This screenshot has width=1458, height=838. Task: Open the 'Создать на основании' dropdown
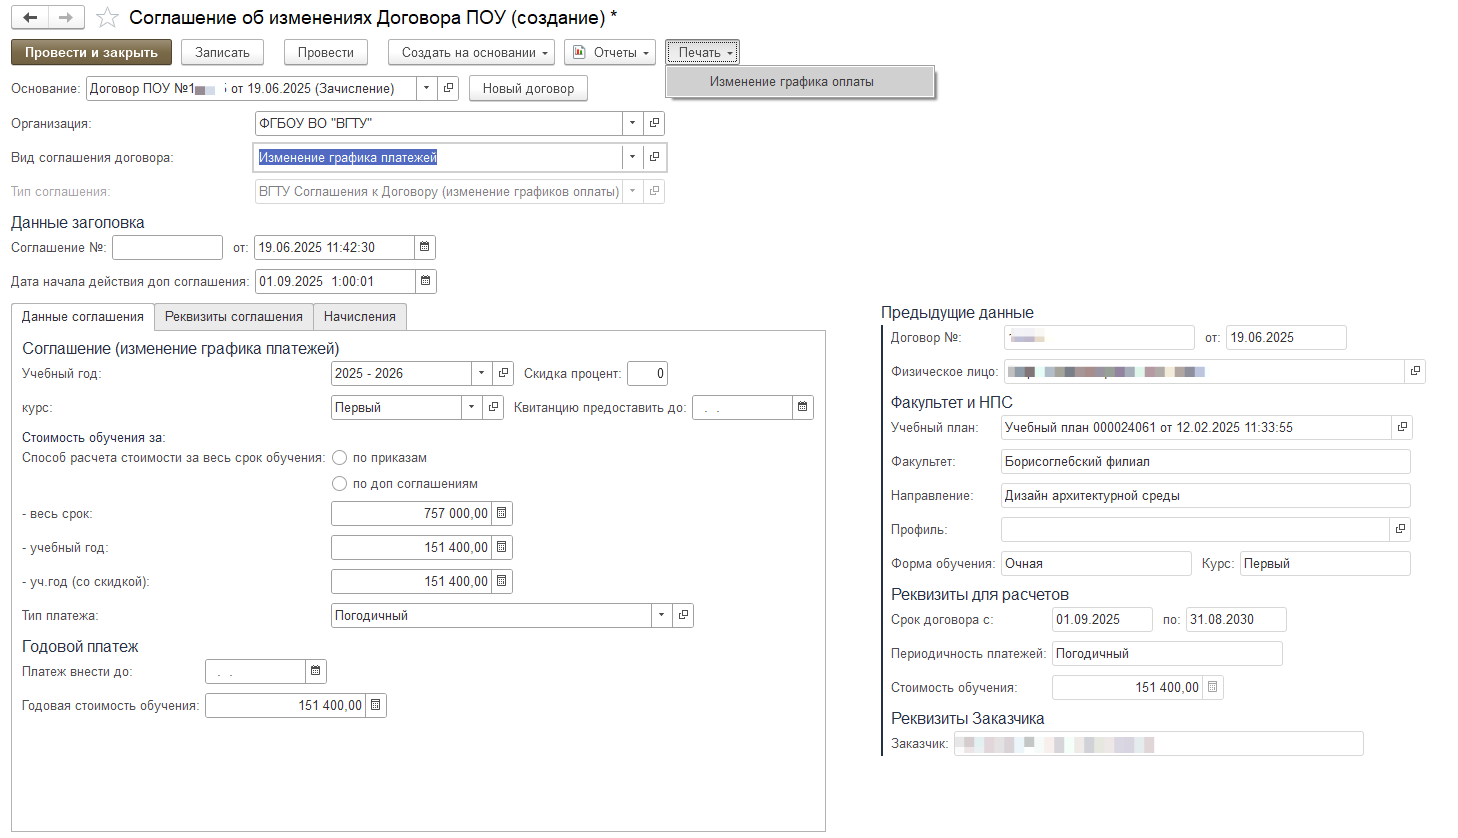471,52
